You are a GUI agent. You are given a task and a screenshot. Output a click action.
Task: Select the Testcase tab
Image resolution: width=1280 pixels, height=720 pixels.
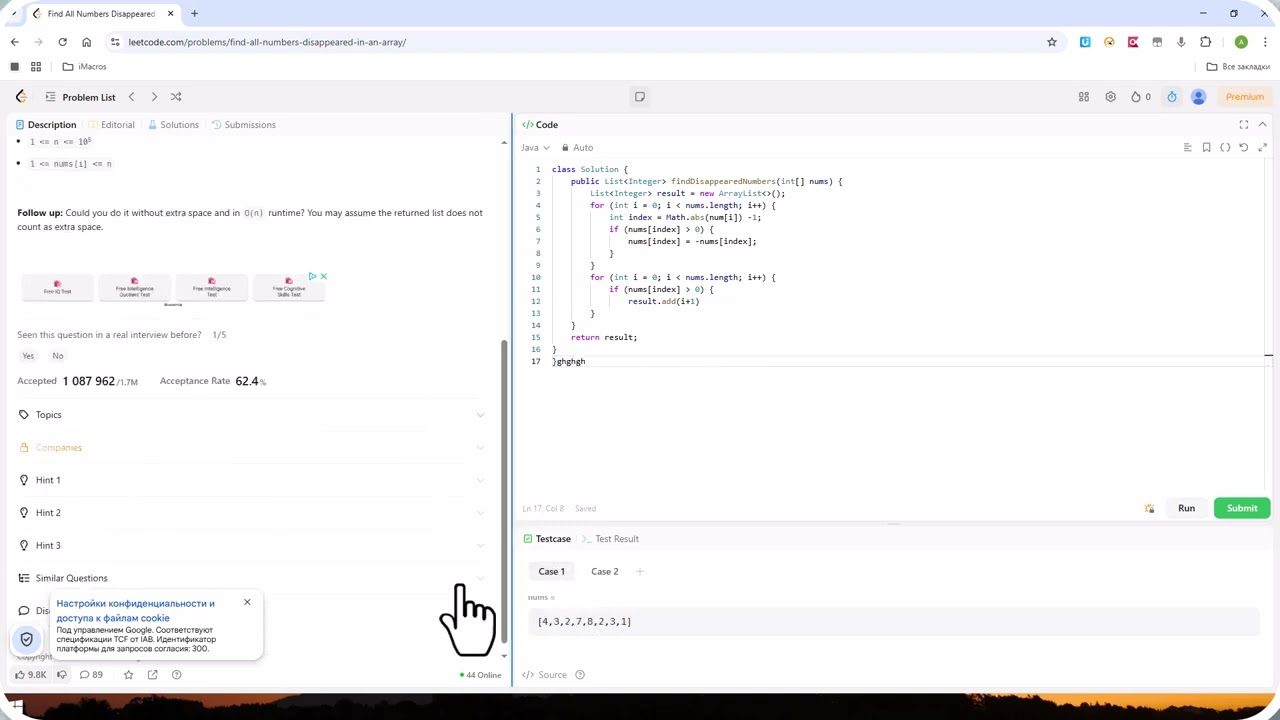point(547,539)
